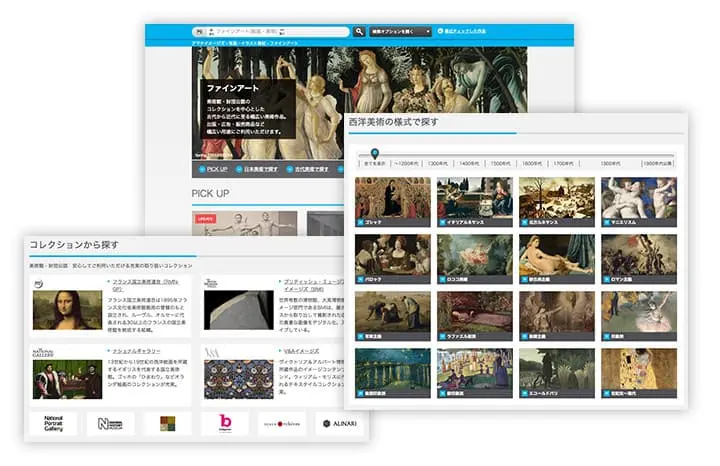The width and height of the screenshot is (720, 466).
Task: Click the timeline pin marker on era slider
Action: pyautogui.click(x=375, y=153)
